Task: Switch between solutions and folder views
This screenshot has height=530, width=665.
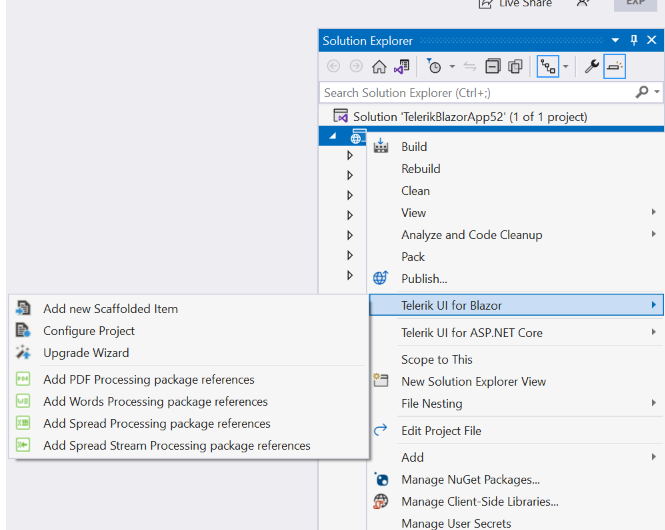Action: [401, 67]
